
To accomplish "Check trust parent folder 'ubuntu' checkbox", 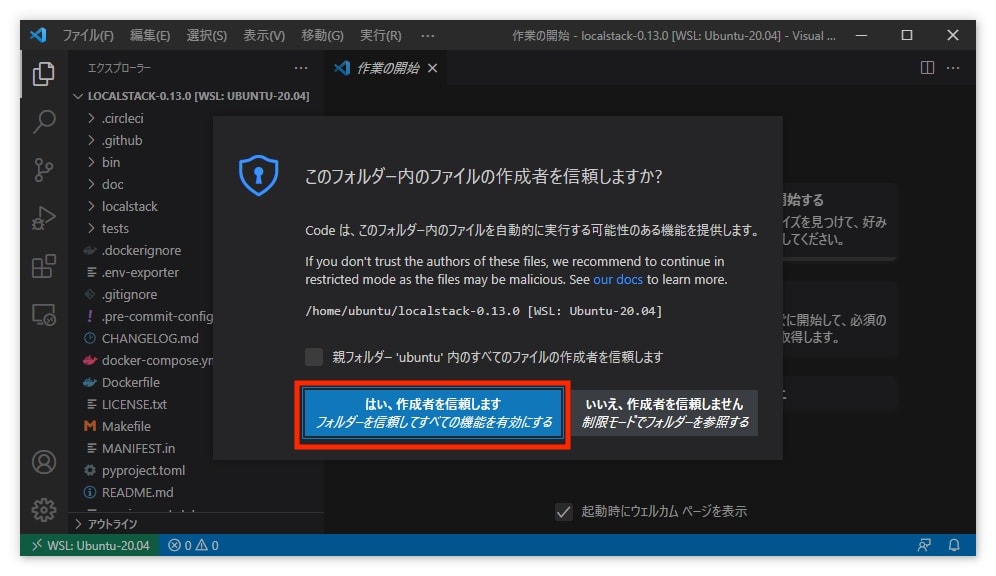I will (x=314, y=357).
